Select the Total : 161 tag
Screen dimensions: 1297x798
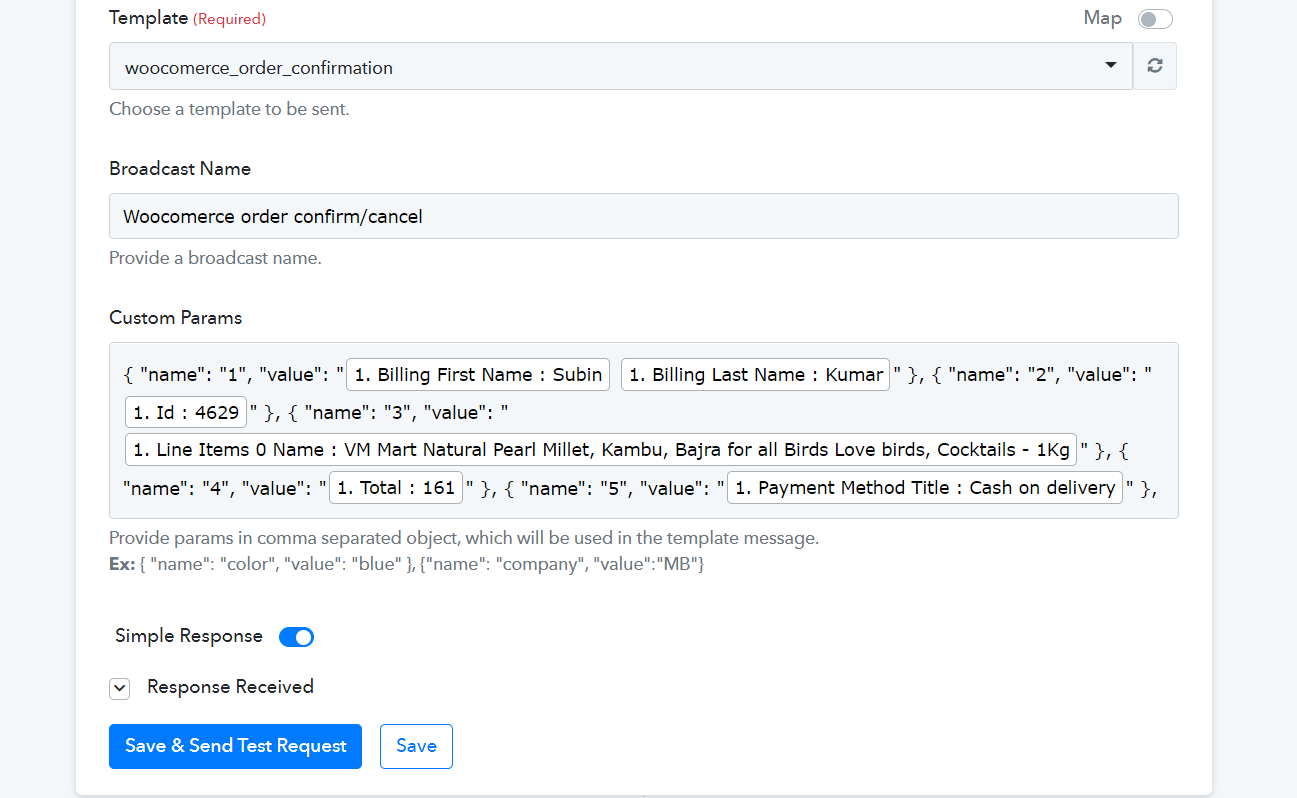(396, 488)
